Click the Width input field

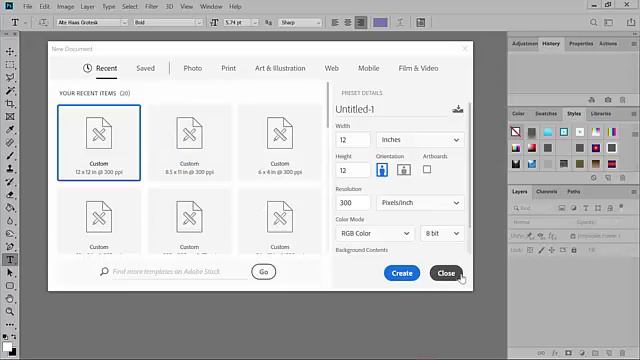tap(353, 140)
